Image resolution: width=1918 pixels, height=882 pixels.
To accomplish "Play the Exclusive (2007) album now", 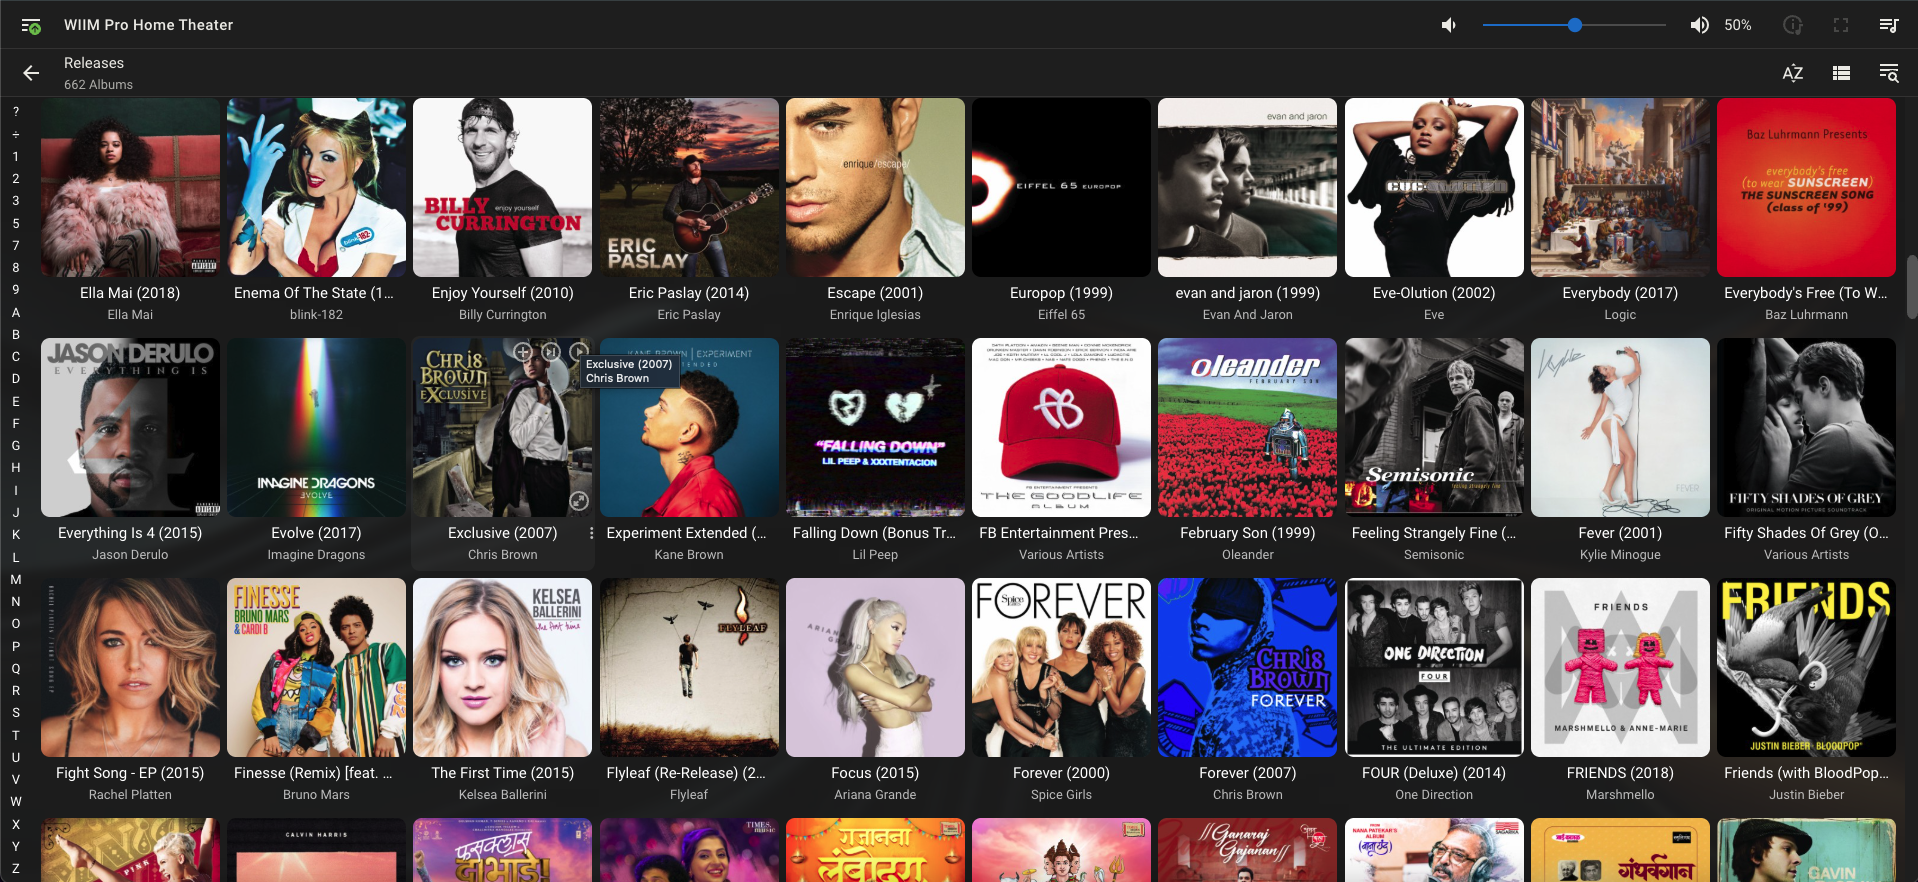I will tap(578, 352).
